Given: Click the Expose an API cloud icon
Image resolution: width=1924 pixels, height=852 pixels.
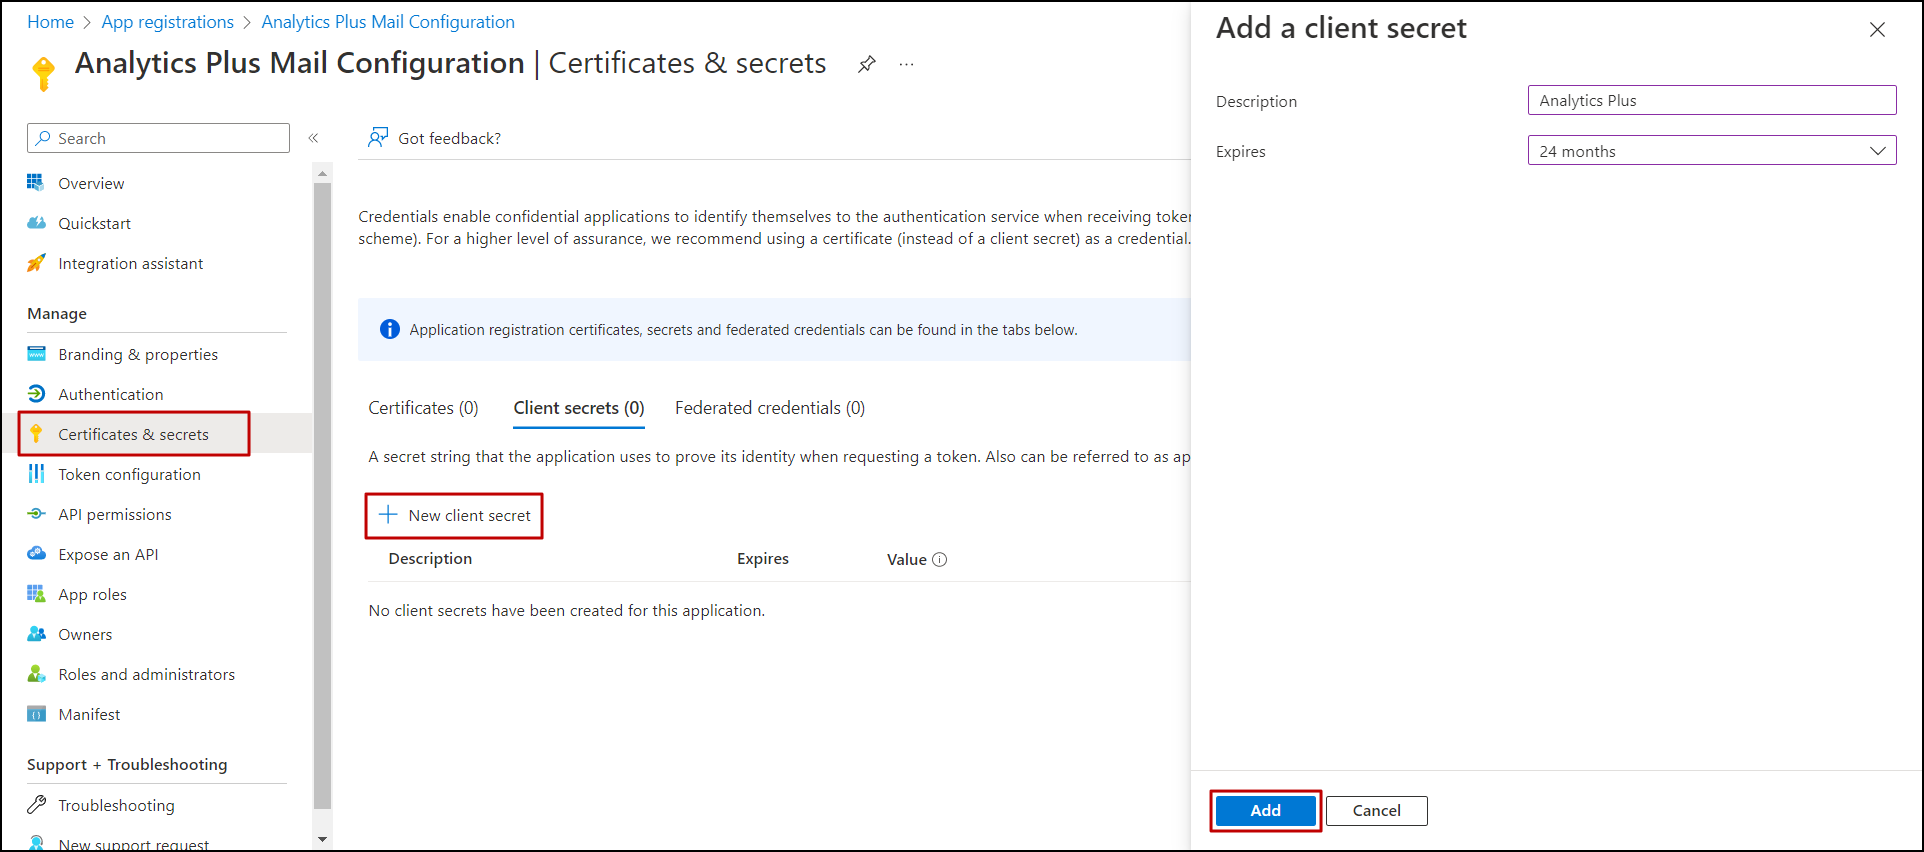Looking at the screenshot, I should [x=37, y=554].
